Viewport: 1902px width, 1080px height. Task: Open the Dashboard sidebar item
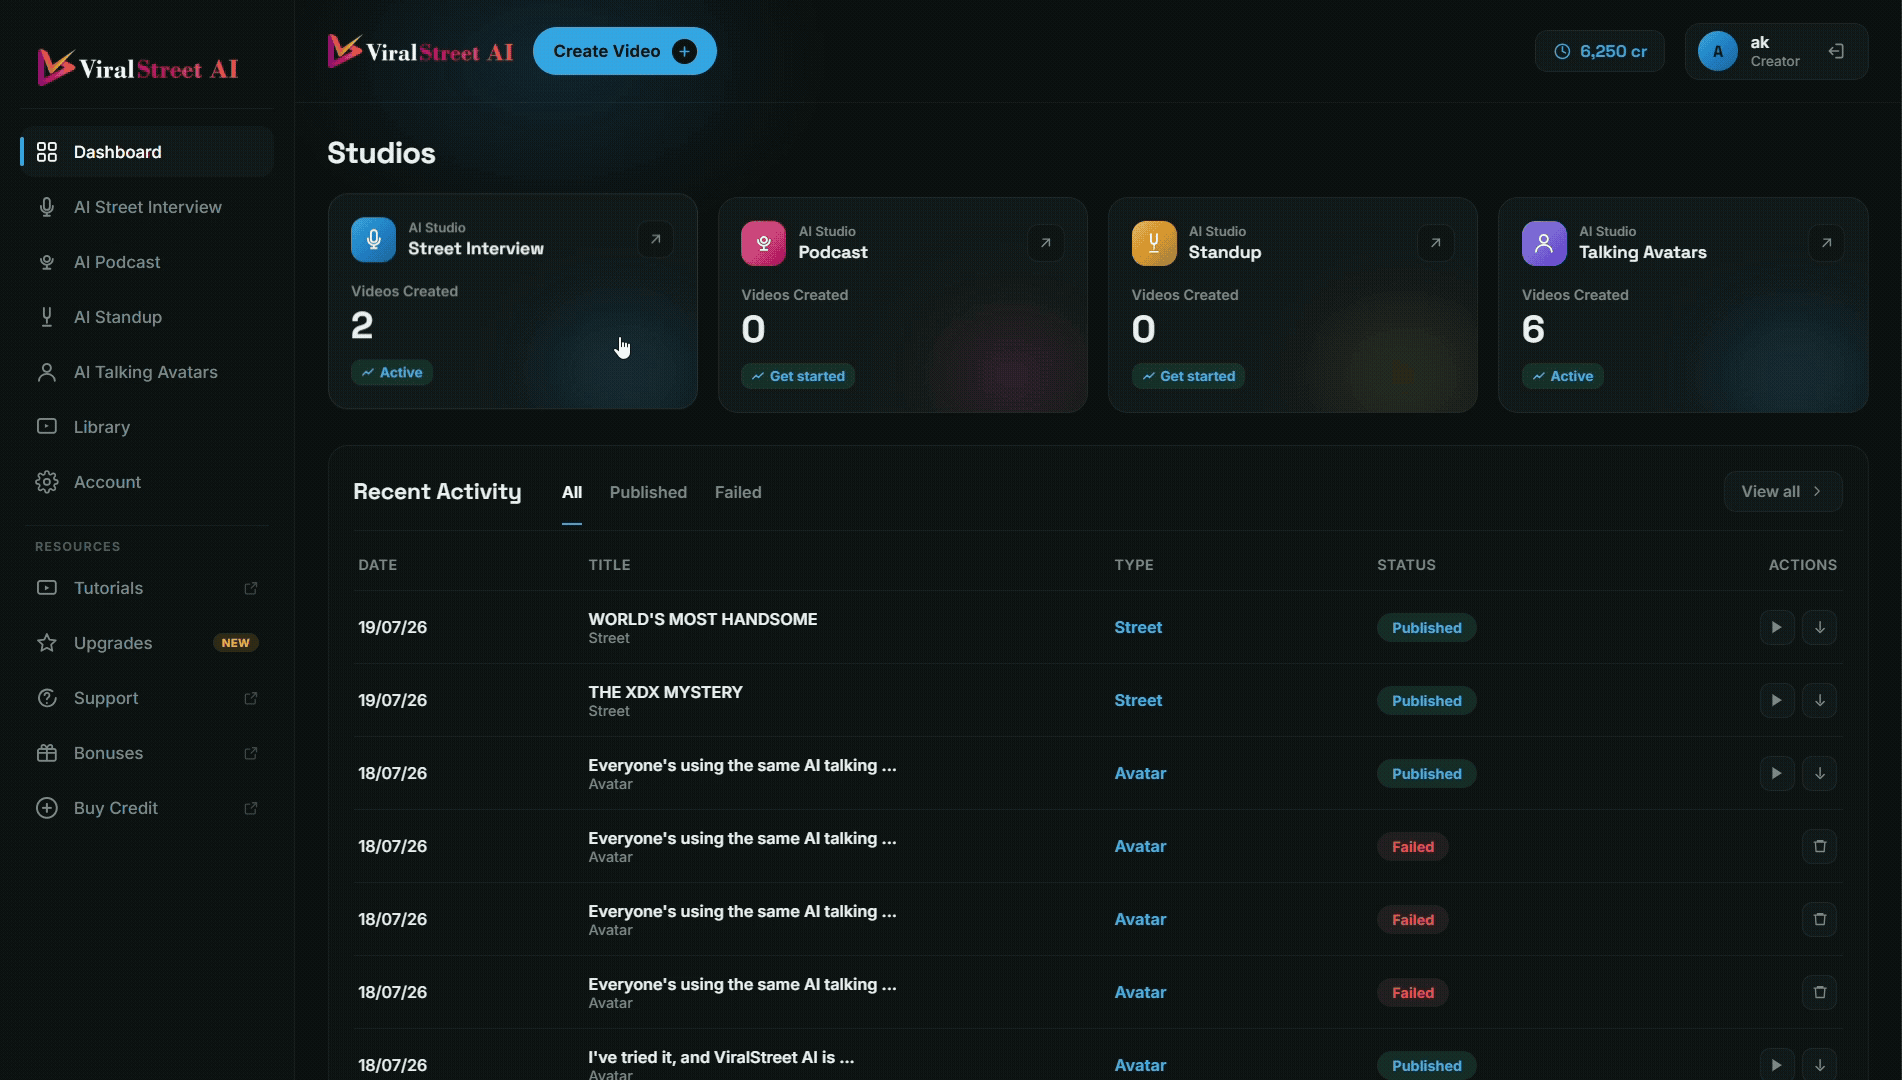pos(146,152)
